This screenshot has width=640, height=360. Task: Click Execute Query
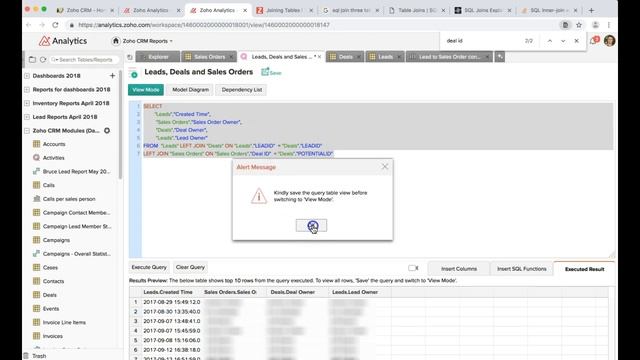tap(149, 267)
